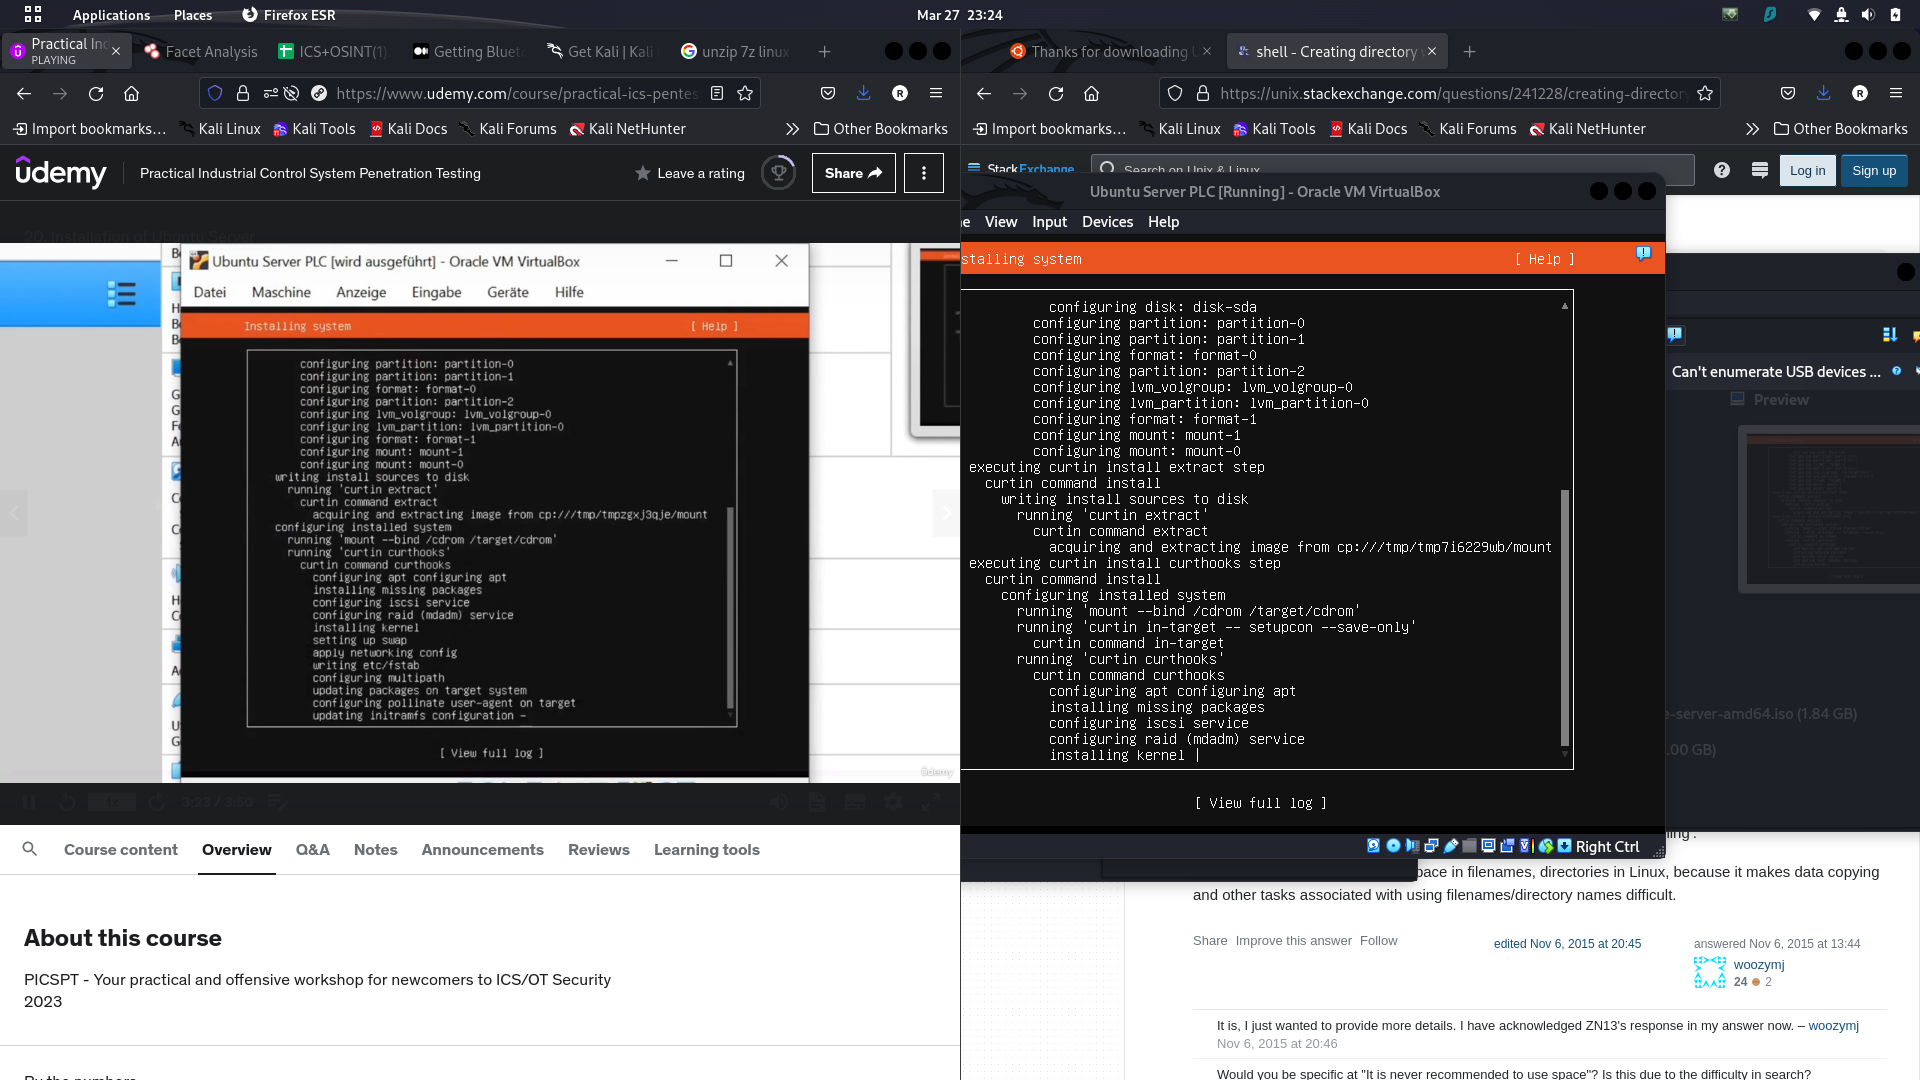Open the video transcript panel

click(x=817, y=802)
